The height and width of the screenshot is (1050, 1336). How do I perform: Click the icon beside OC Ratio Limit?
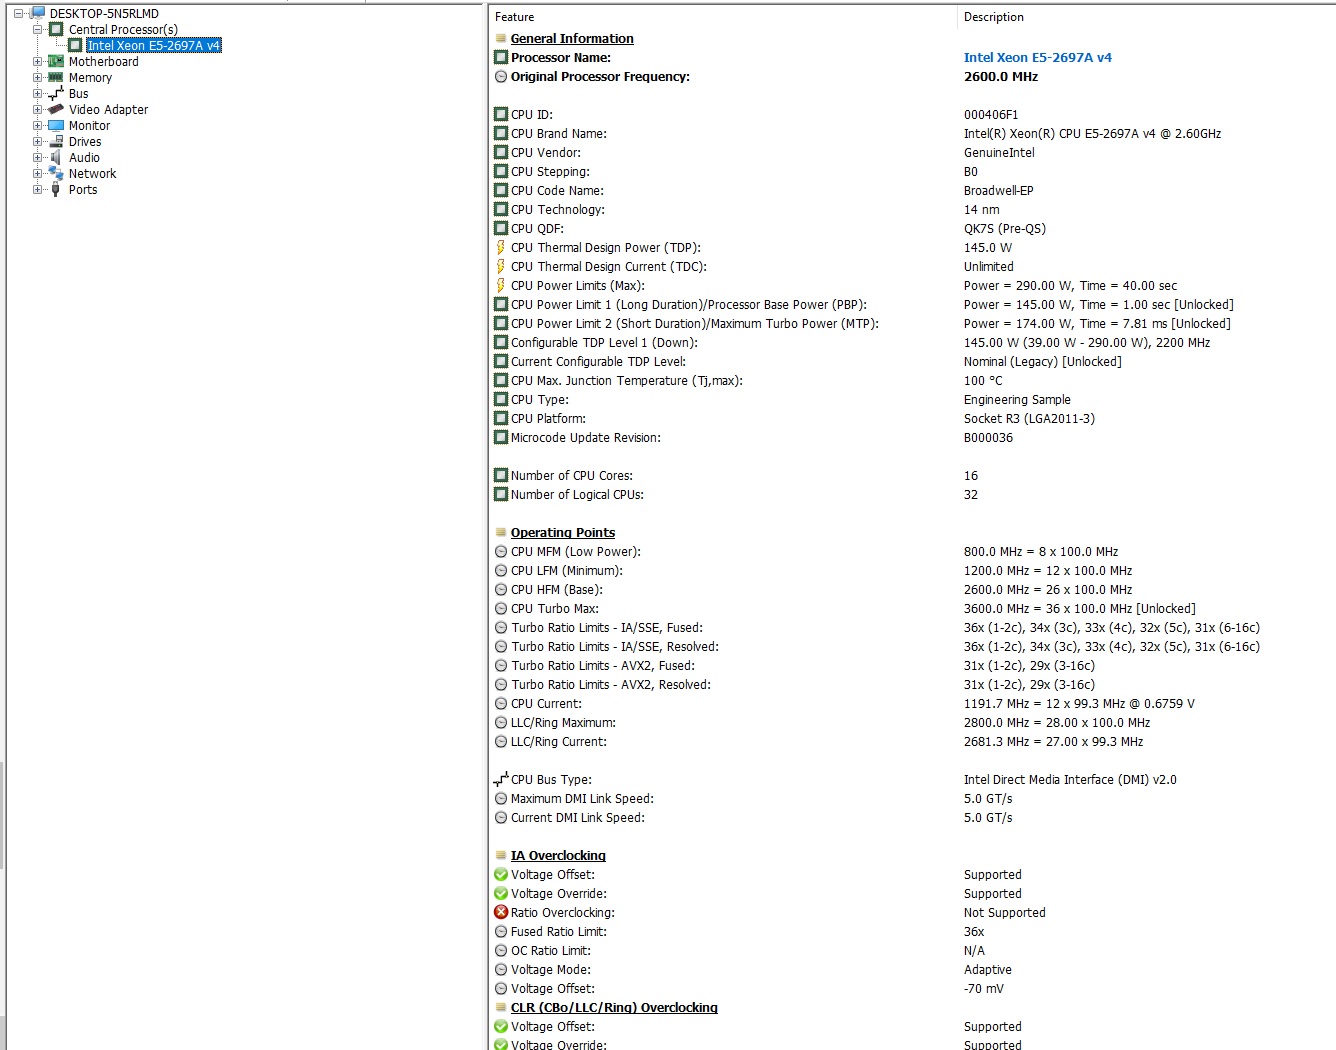tap(501, 951)
